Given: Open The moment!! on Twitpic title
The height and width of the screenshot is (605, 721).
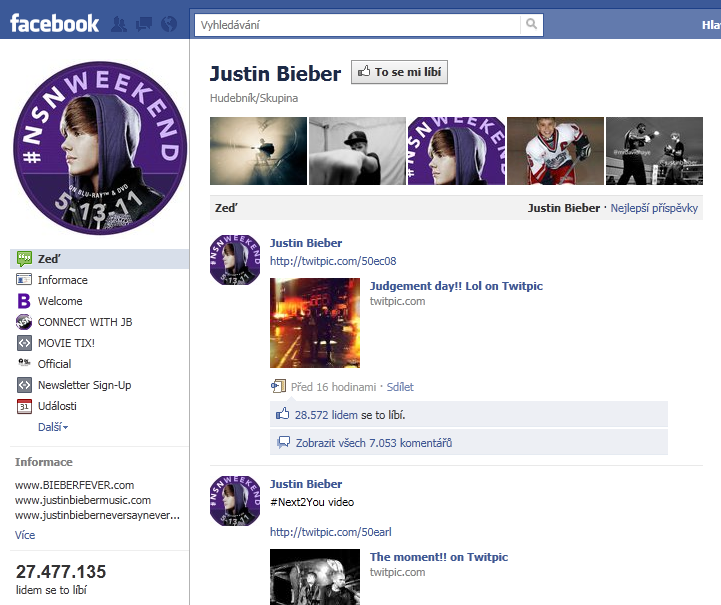Looking at the screenshot, I should tap(439, 557).
